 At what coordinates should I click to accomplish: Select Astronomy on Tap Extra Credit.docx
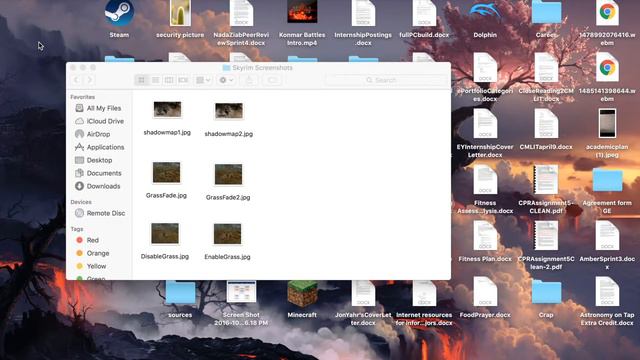[607, 291]
